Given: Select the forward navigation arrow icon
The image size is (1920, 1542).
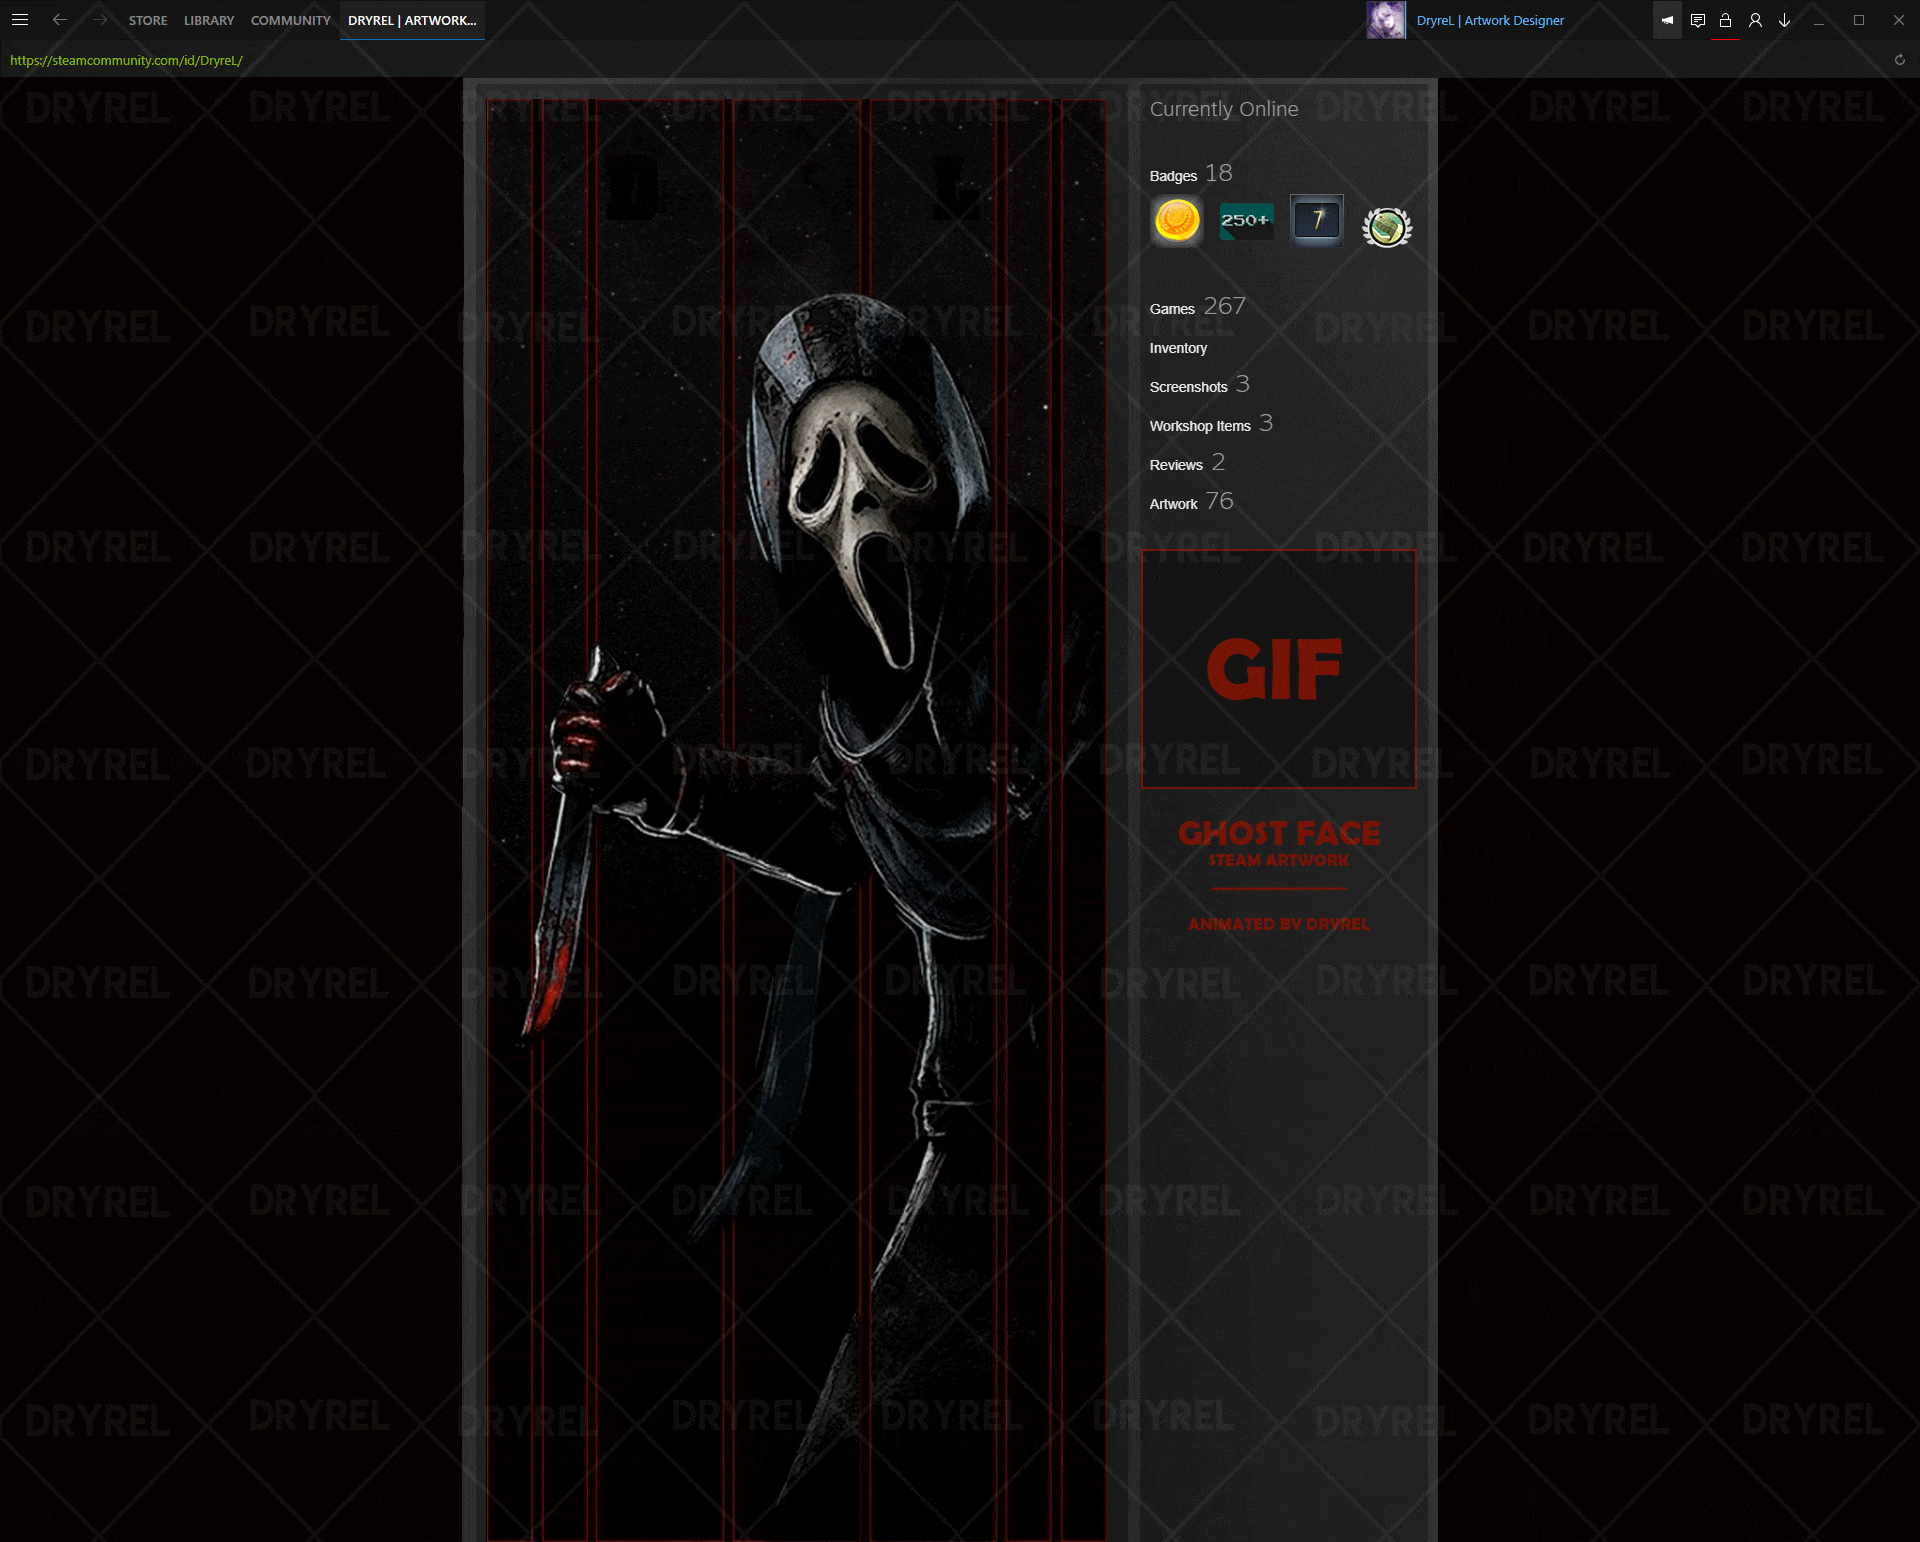Looking at the screenshot, I should pyautogui.click(x=98, y=19).
